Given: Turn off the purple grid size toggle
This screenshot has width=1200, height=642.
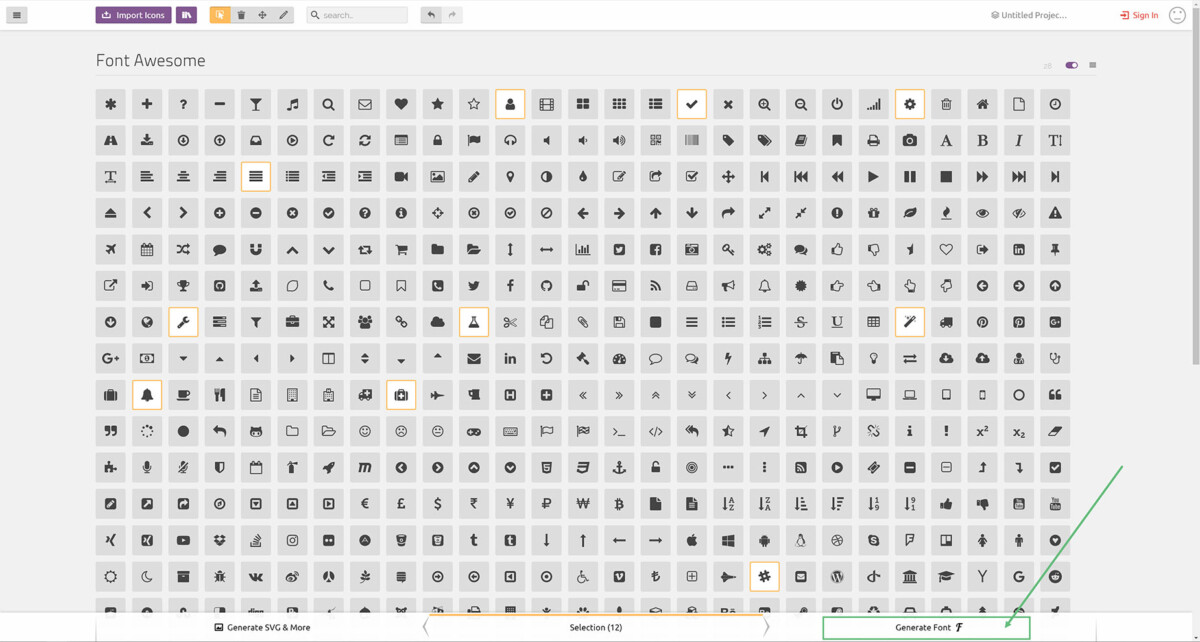Looking at the screenshot, I should click(x=1071, y=64).
